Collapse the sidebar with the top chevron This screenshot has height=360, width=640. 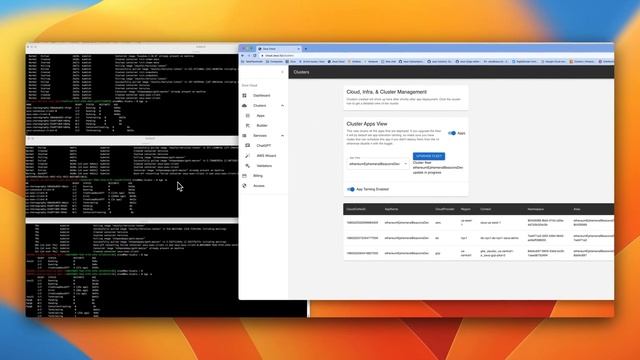pyautogui.click(x=282, y=72)
